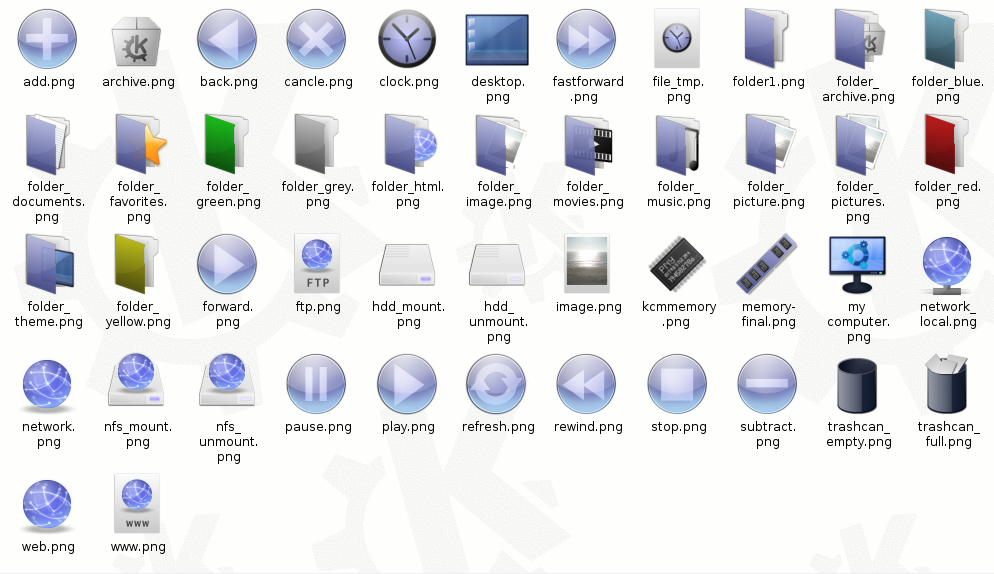This screenshot has height=574, width=994.
Task: Select the green folder_green.png icon
Action: [227, 145]
